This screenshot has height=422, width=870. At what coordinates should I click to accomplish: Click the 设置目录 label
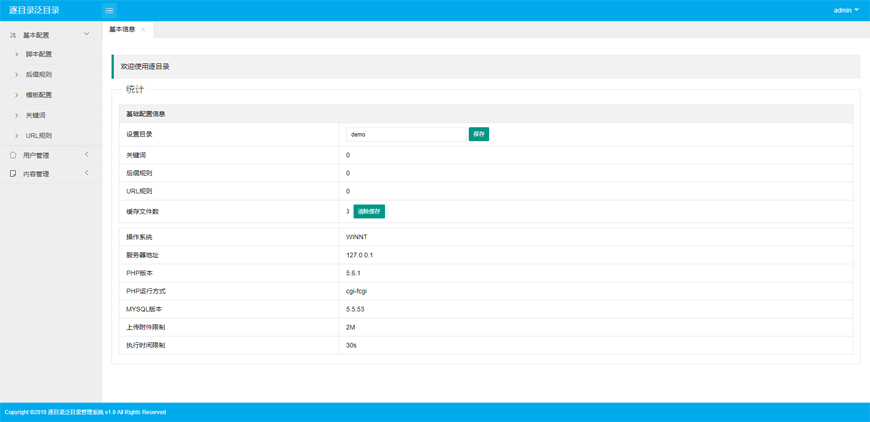click(139, 134)
